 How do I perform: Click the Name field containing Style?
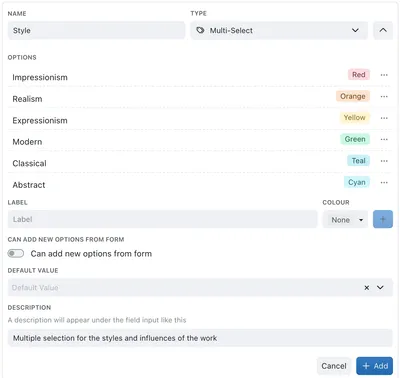coord(96,31)
